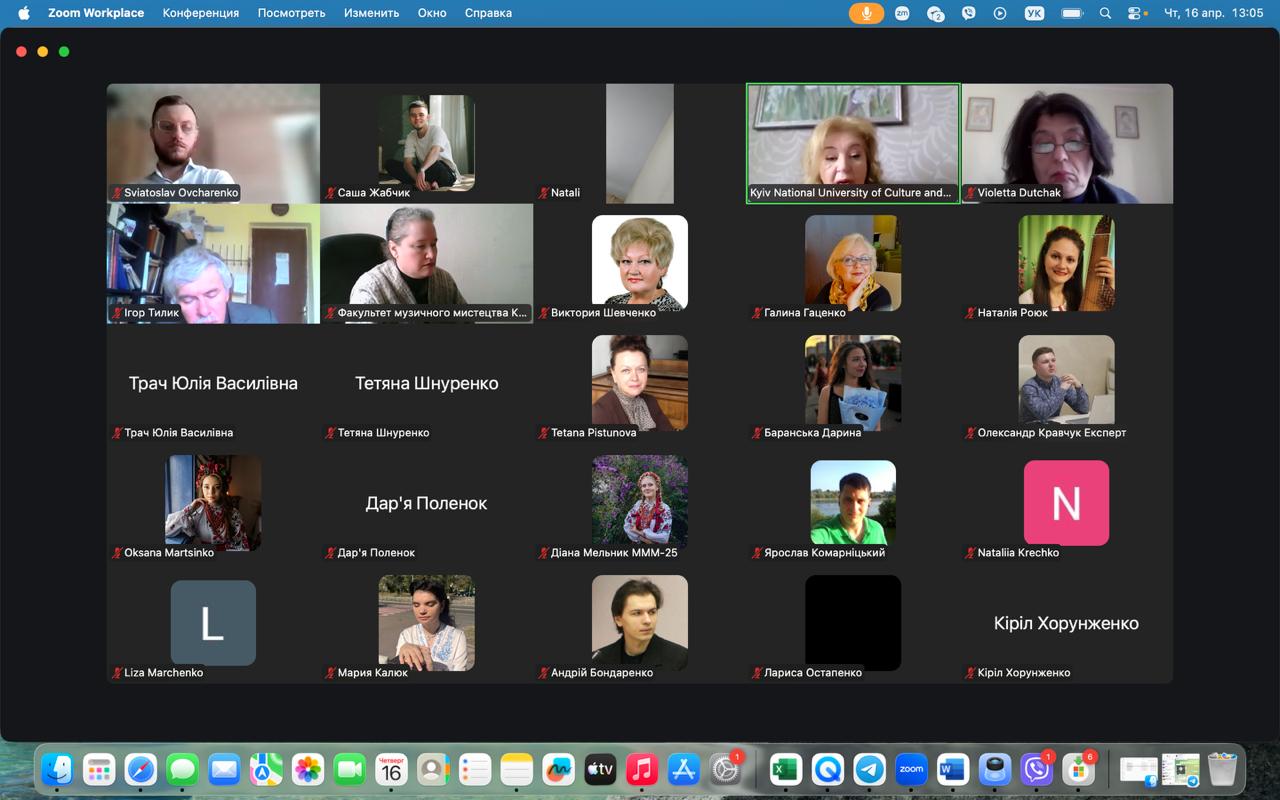This screenshot has width=1280, height=800.
Task: Open the Изменить menu
Action: tap(371, 13)
